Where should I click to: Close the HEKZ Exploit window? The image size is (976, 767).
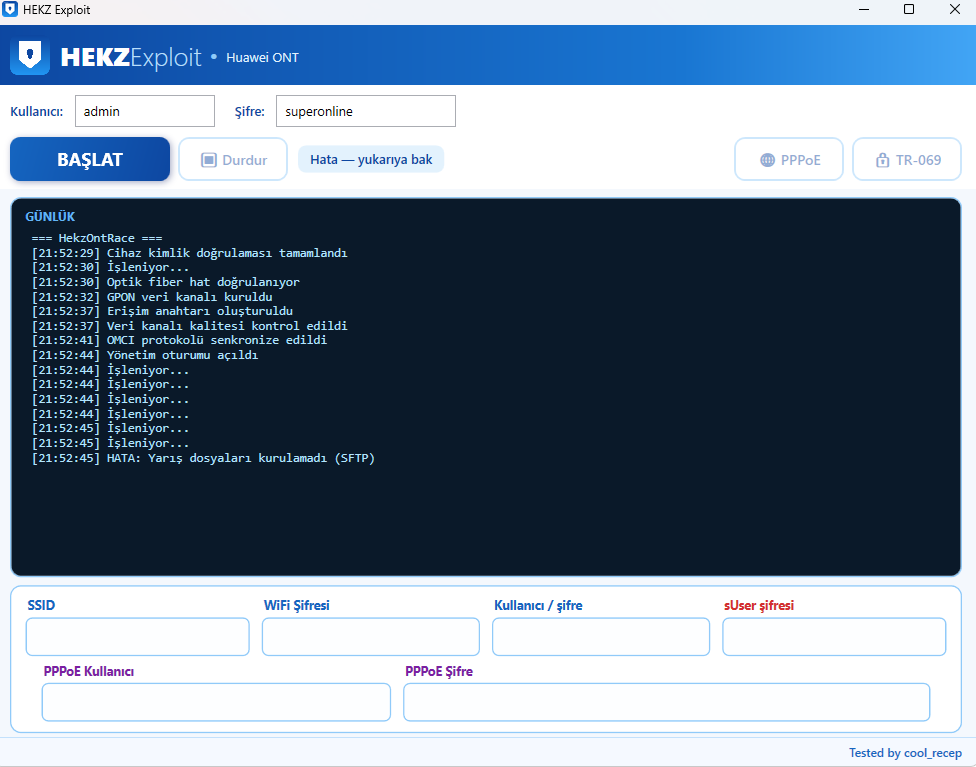tap(955, 9)
